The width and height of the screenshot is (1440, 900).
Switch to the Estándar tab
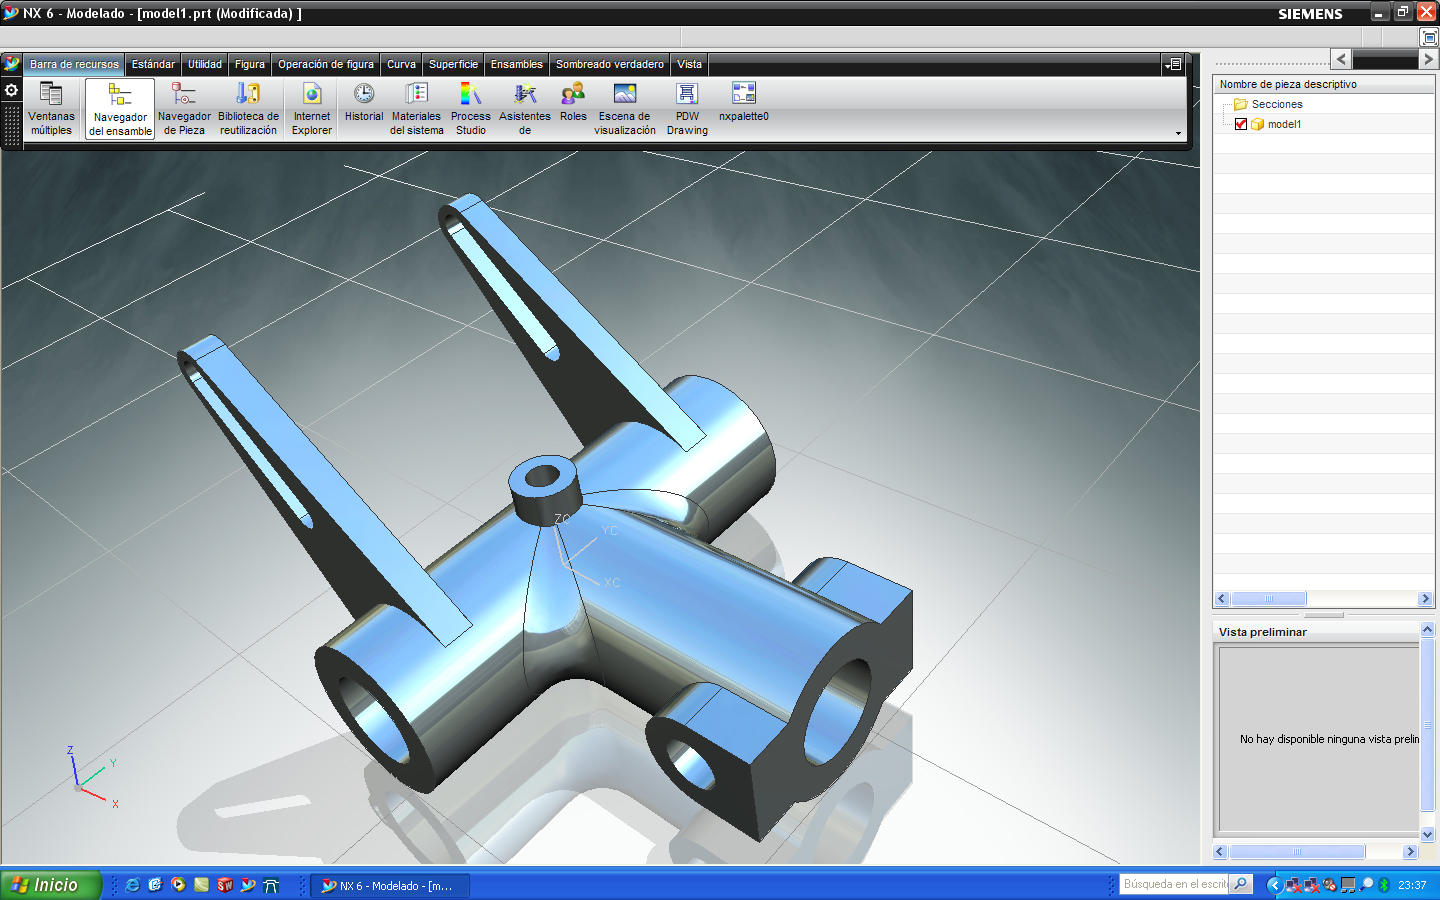tap(153, 64)
